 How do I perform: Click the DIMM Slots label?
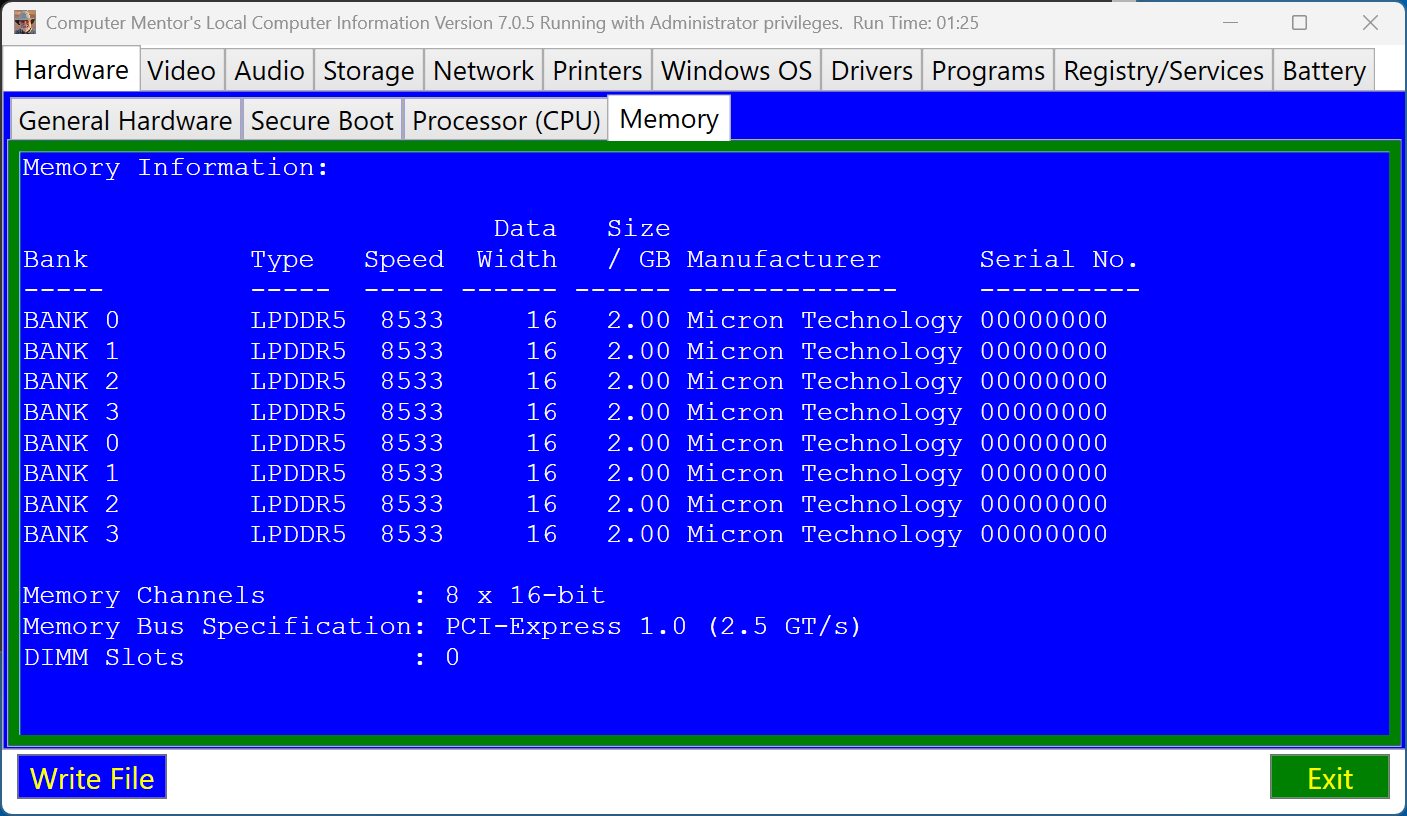click(x=104, y=658)
